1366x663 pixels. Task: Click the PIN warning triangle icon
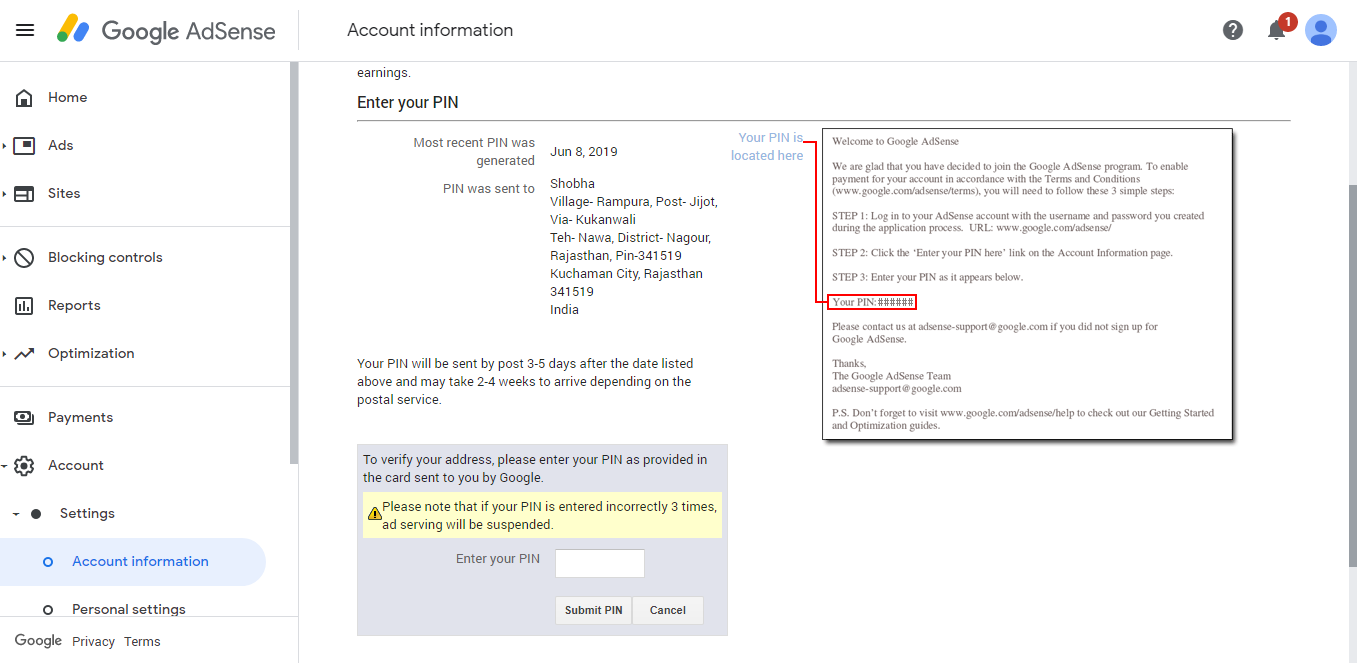(375, 513)
